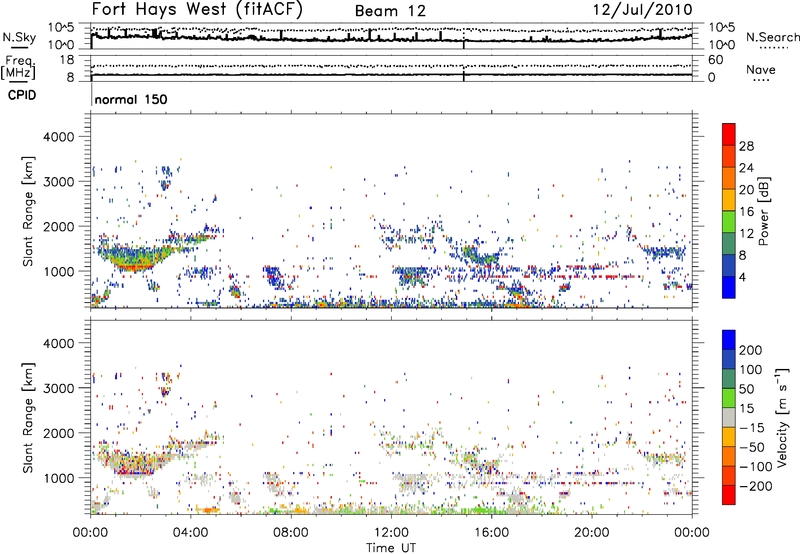Select the 'Beam 12' label

pyautogui.click(x=390, y=11)
